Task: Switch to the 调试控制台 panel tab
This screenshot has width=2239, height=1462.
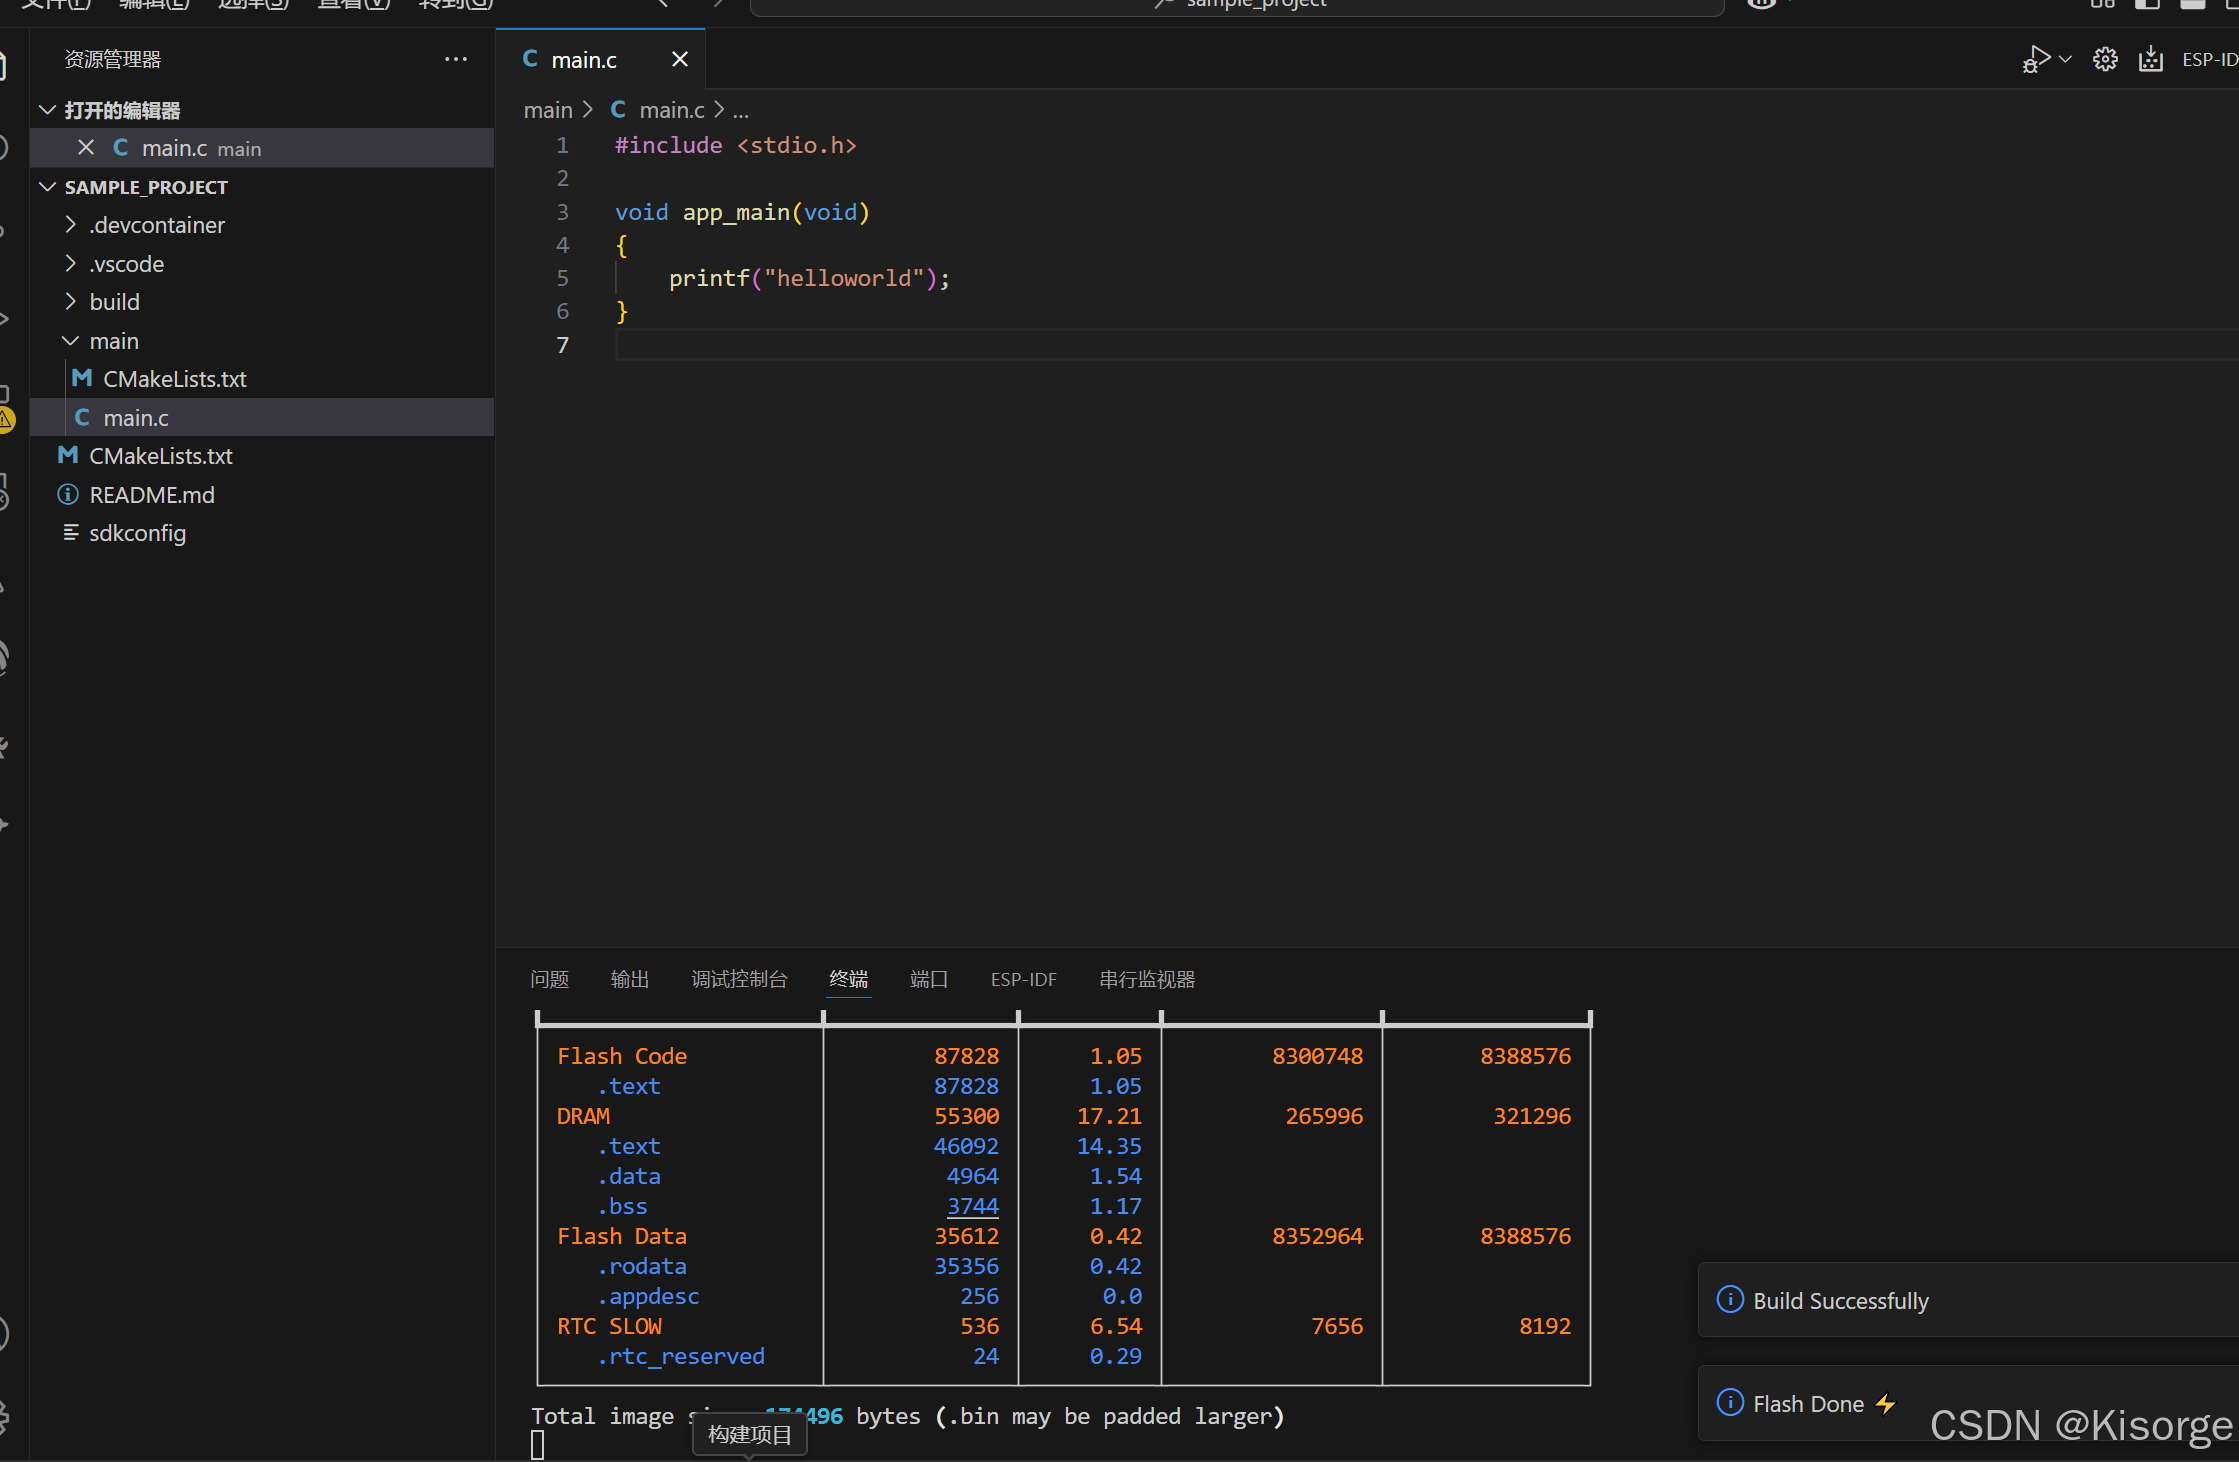Action: (x=740, y=979)
